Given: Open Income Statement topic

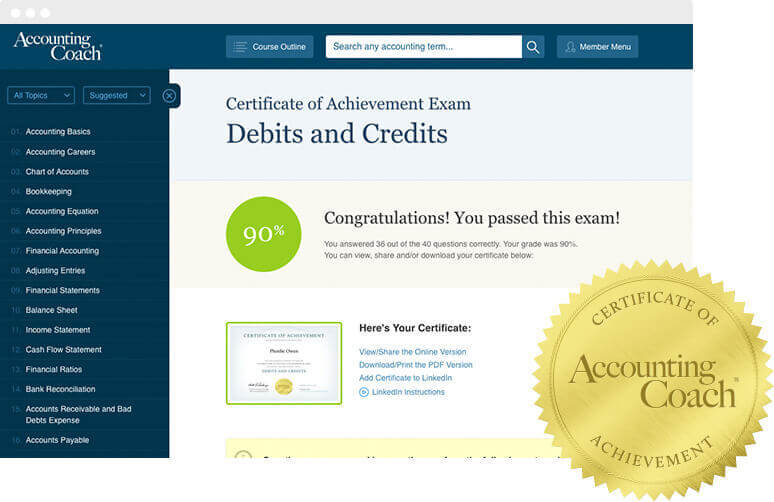Looking at the screenshot, I should tap(58, 330).
